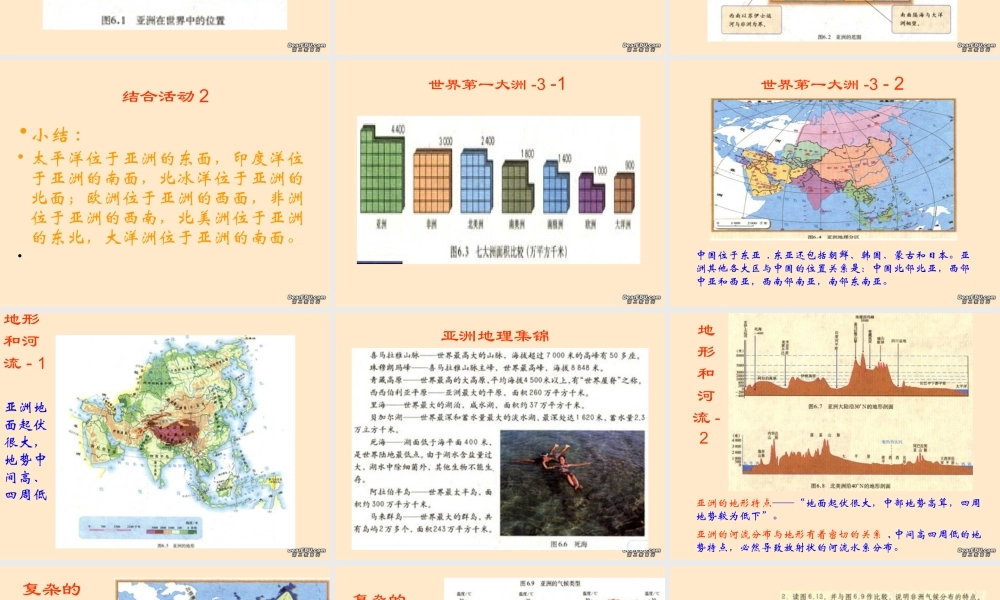Click the elevation legend under terrain map
1000x600 pixels.
click(142, 528)
